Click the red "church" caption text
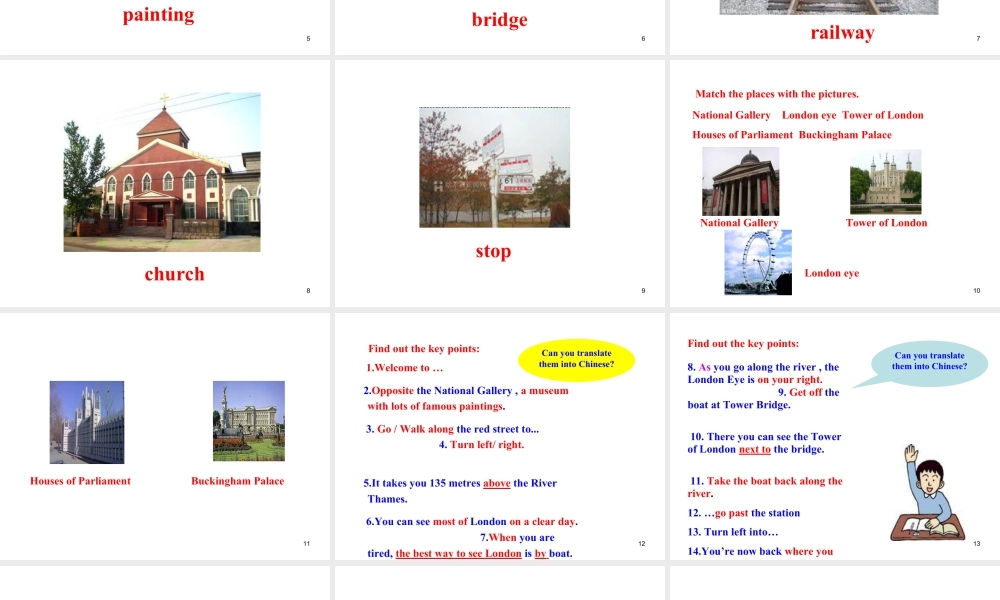Screen dimensions: 1000x600 click(x=174, y=274)
